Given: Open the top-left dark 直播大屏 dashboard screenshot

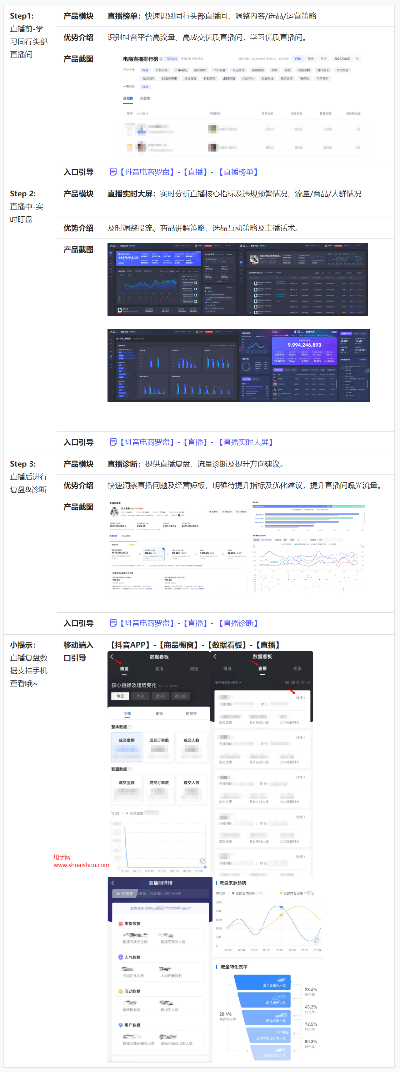Looking at the screenshot, I should click(x=172, y=279).
